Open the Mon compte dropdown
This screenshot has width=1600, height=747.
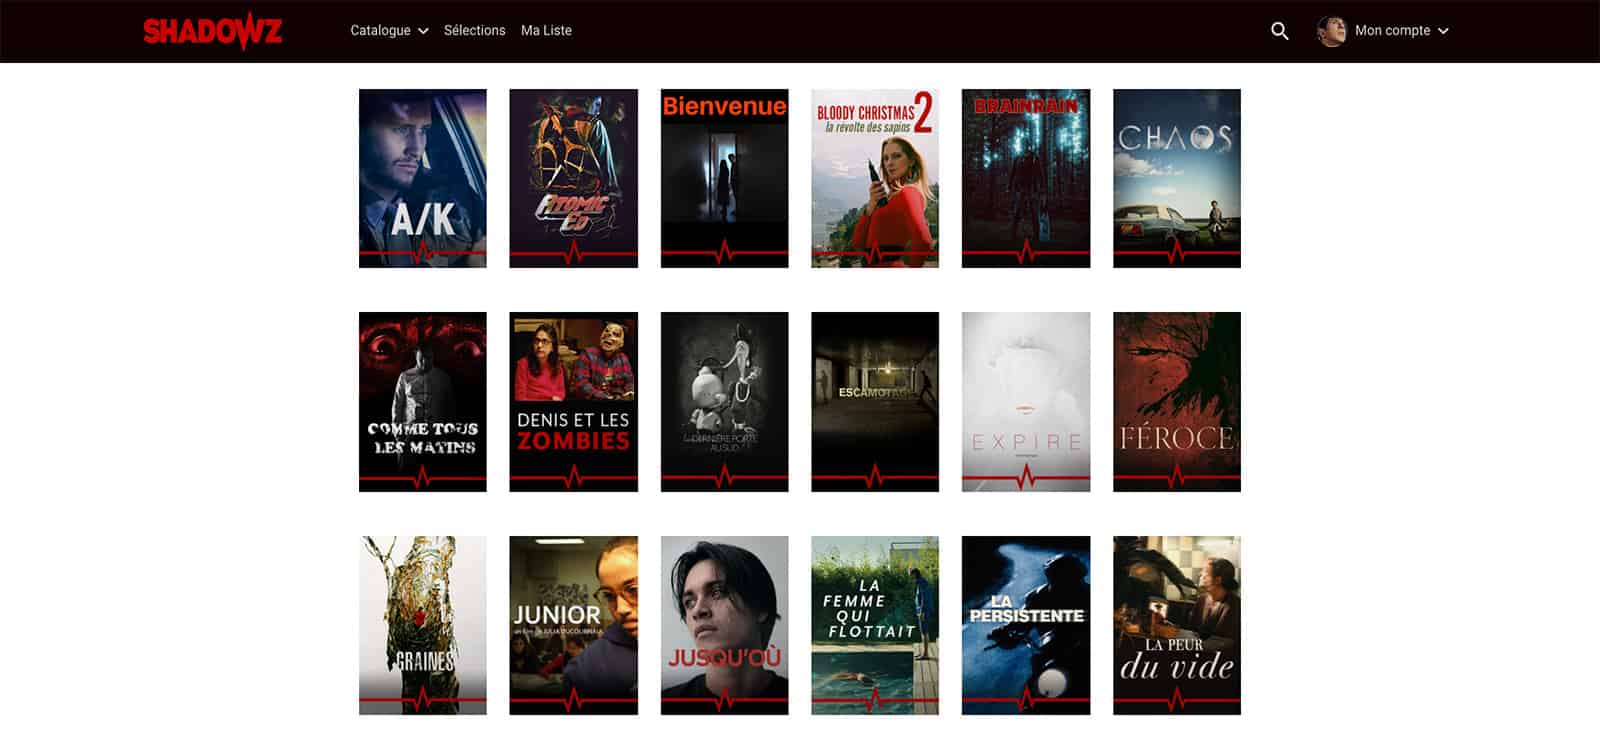1401,31
